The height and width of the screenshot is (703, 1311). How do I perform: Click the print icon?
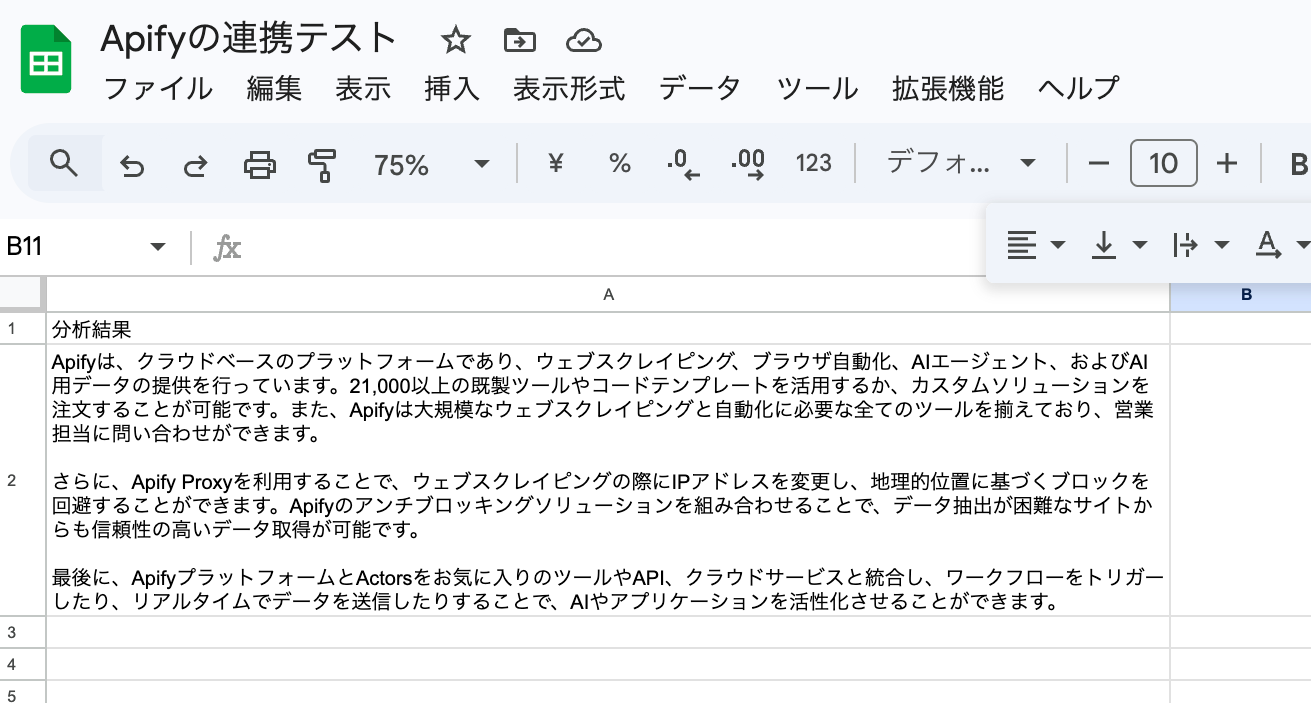260,165
